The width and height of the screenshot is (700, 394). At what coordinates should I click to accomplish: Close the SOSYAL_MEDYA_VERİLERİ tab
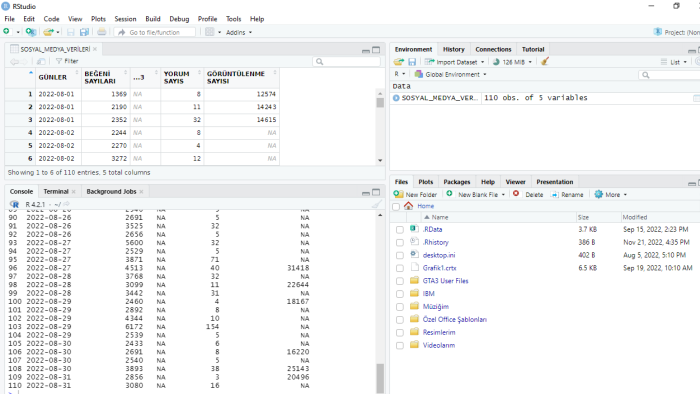95,49
